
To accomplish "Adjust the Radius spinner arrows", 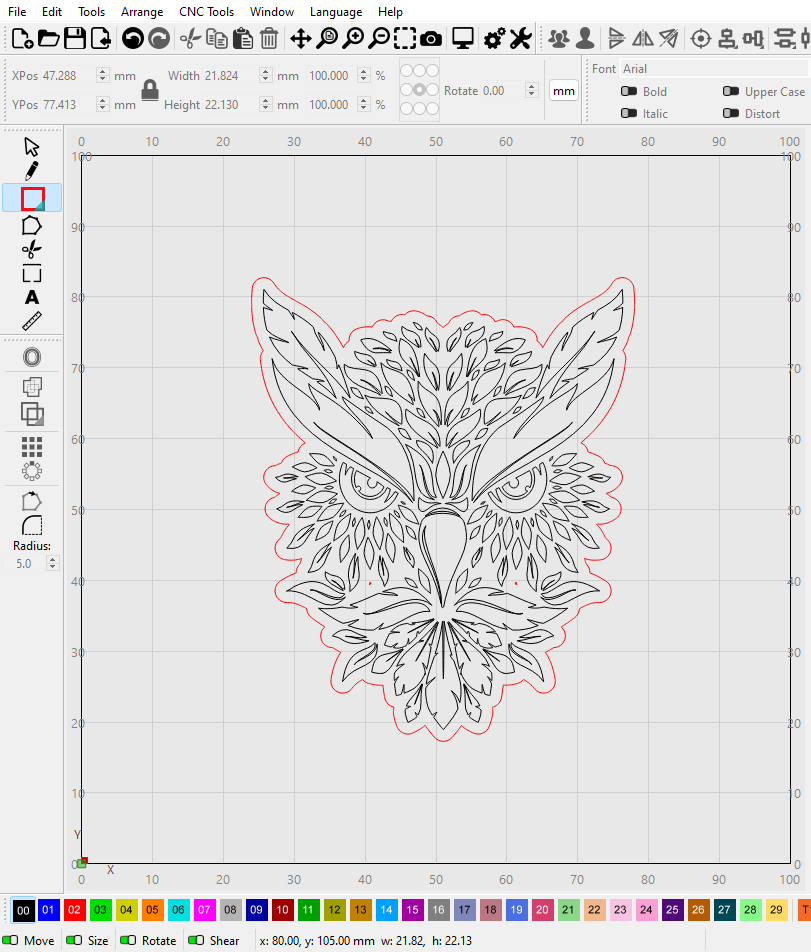I will tap(52, 564).
